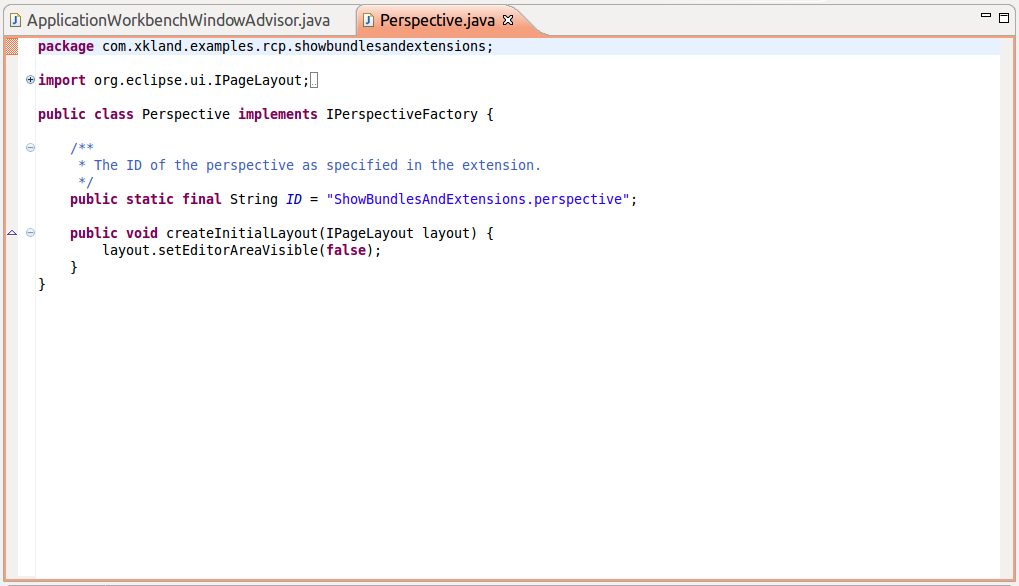The image size is (1019, 586).
Task: Collapse the ID Javadoc comment block
Action: [30, 147]
